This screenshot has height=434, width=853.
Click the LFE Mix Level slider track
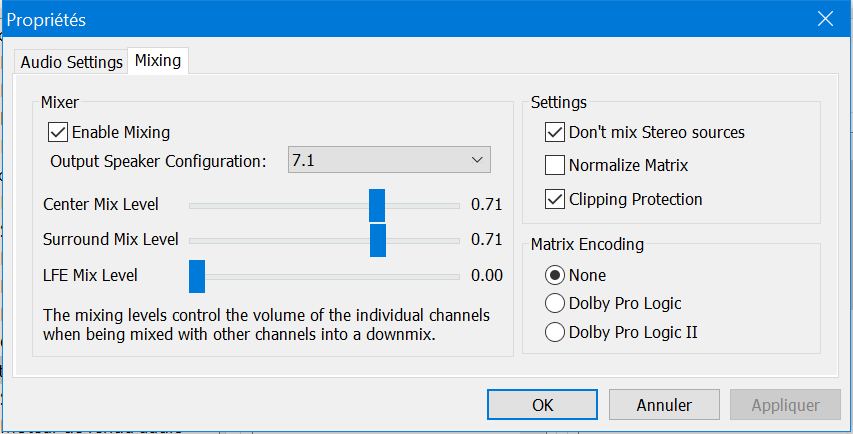[330, 276]
